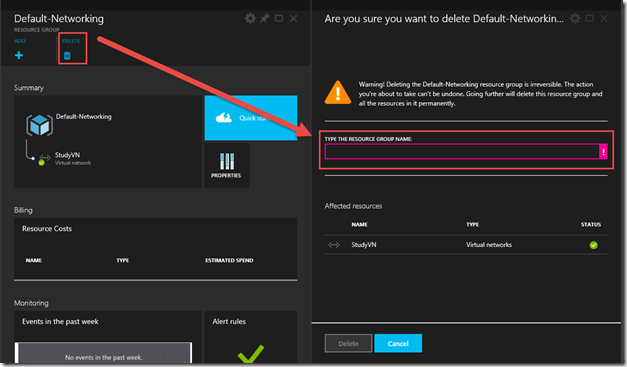Open the Resource Costs tile

point(156,248)
